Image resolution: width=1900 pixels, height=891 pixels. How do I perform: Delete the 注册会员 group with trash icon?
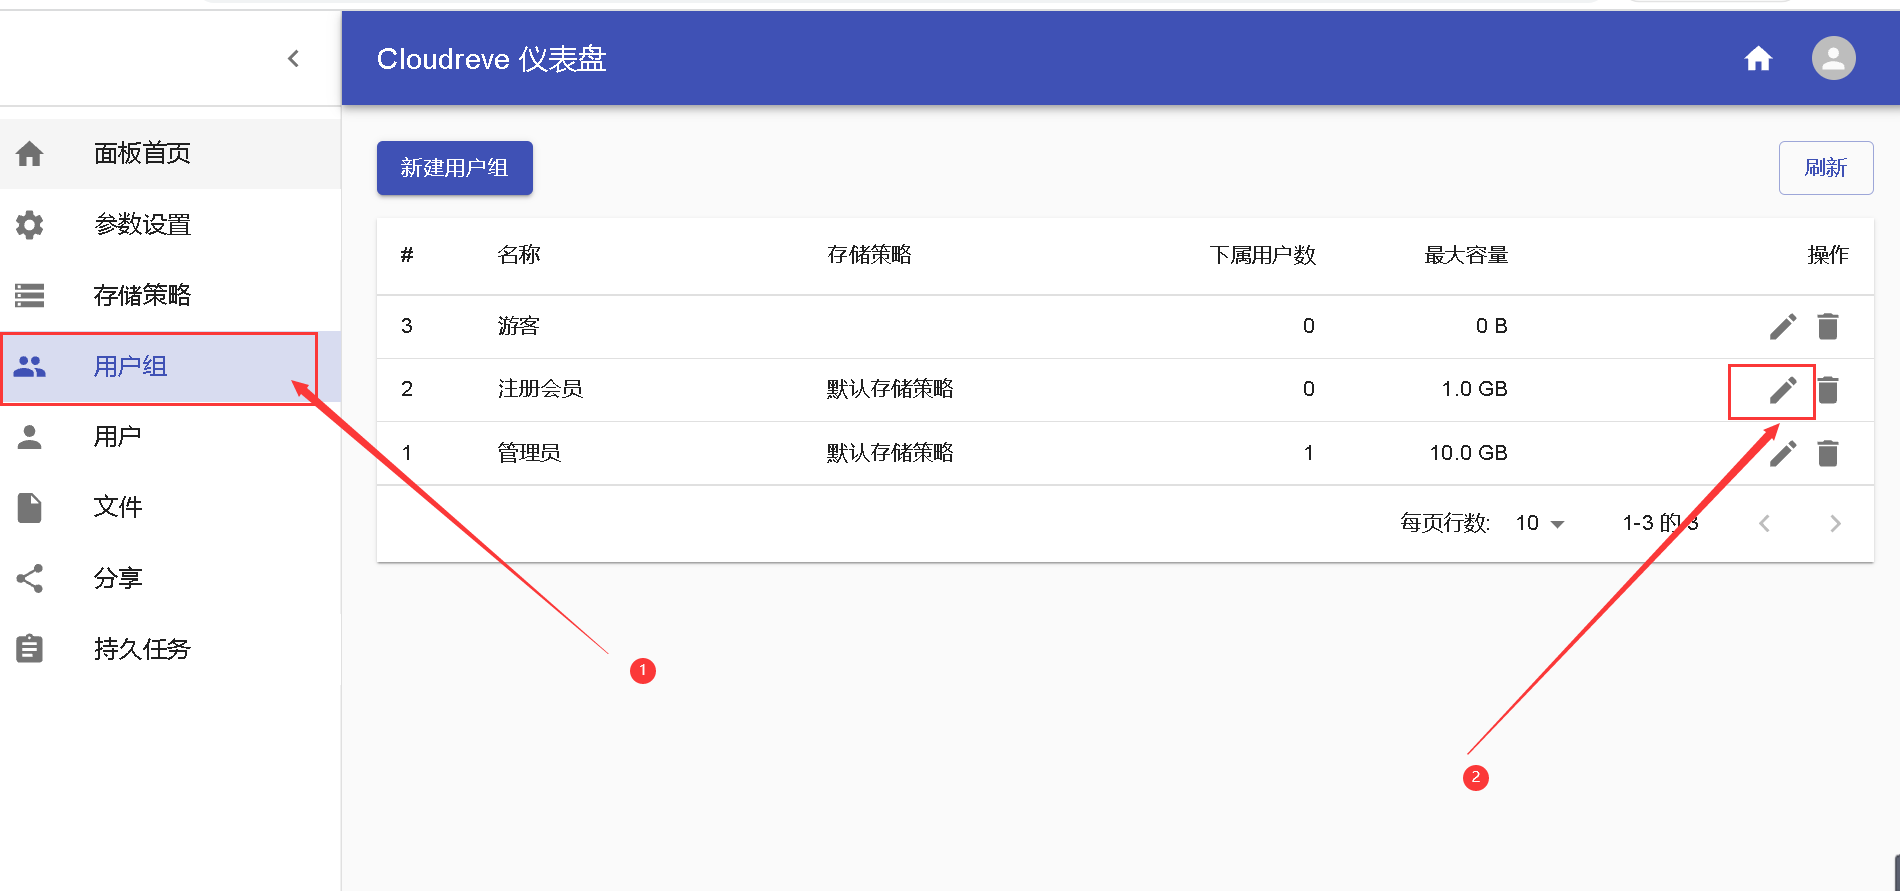point(1828,390)
